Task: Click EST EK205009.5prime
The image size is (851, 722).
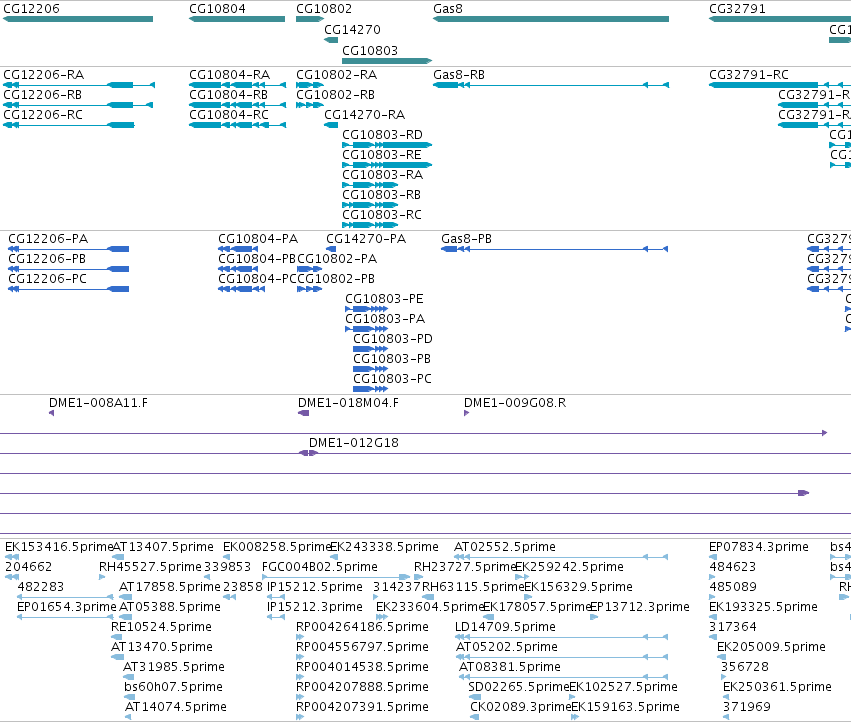Action: pos(721,657)
